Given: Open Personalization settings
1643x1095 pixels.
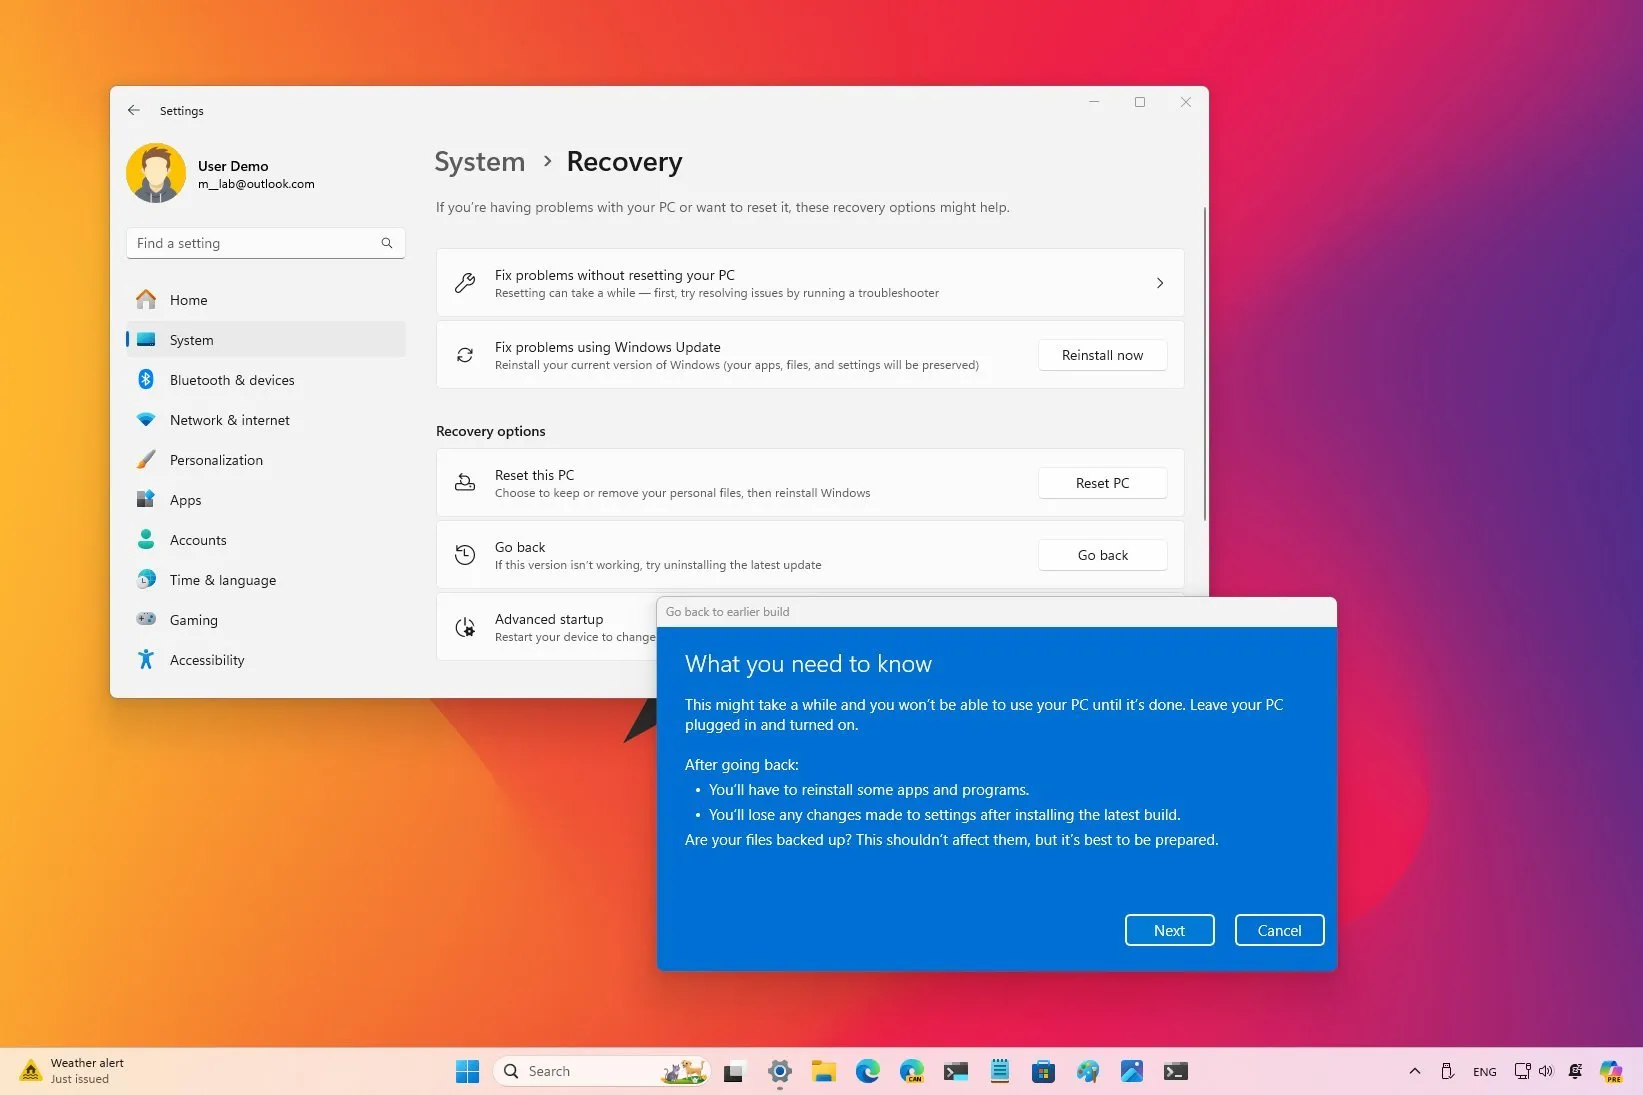Looking at the screenshot, I should tap(265, 460).
